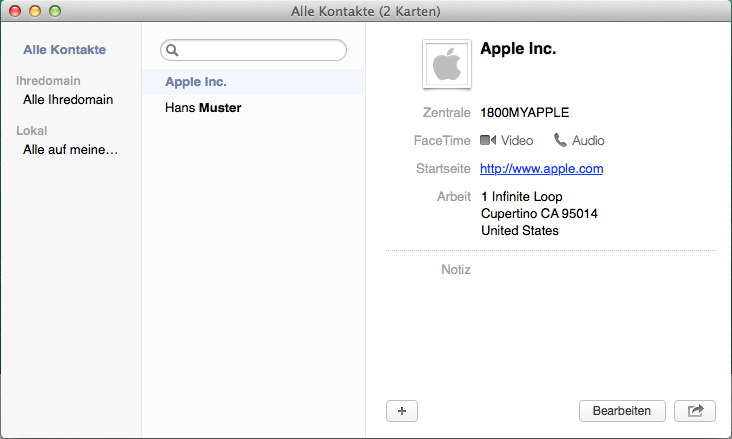Image resolution: width=732 pixels, height=439 pixels.
Task: Click the Apple logo contact picture
Action: [x=447, y=64]
